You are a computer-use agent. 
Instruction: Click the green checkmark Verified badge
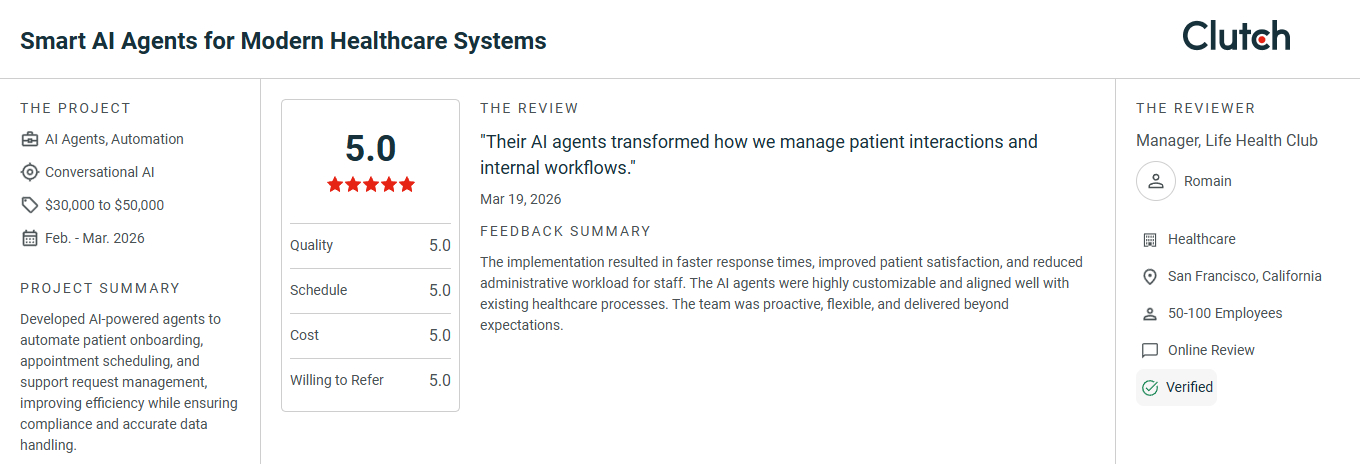[x=1176, y=387]
